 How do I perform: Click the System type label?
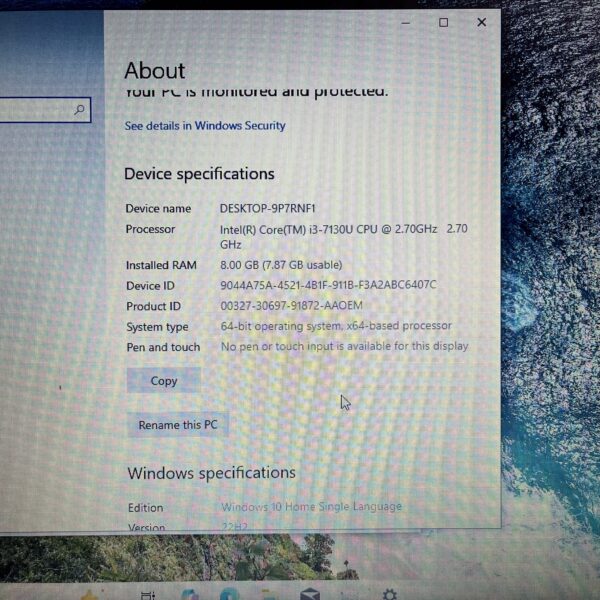(x=157, y=327)
